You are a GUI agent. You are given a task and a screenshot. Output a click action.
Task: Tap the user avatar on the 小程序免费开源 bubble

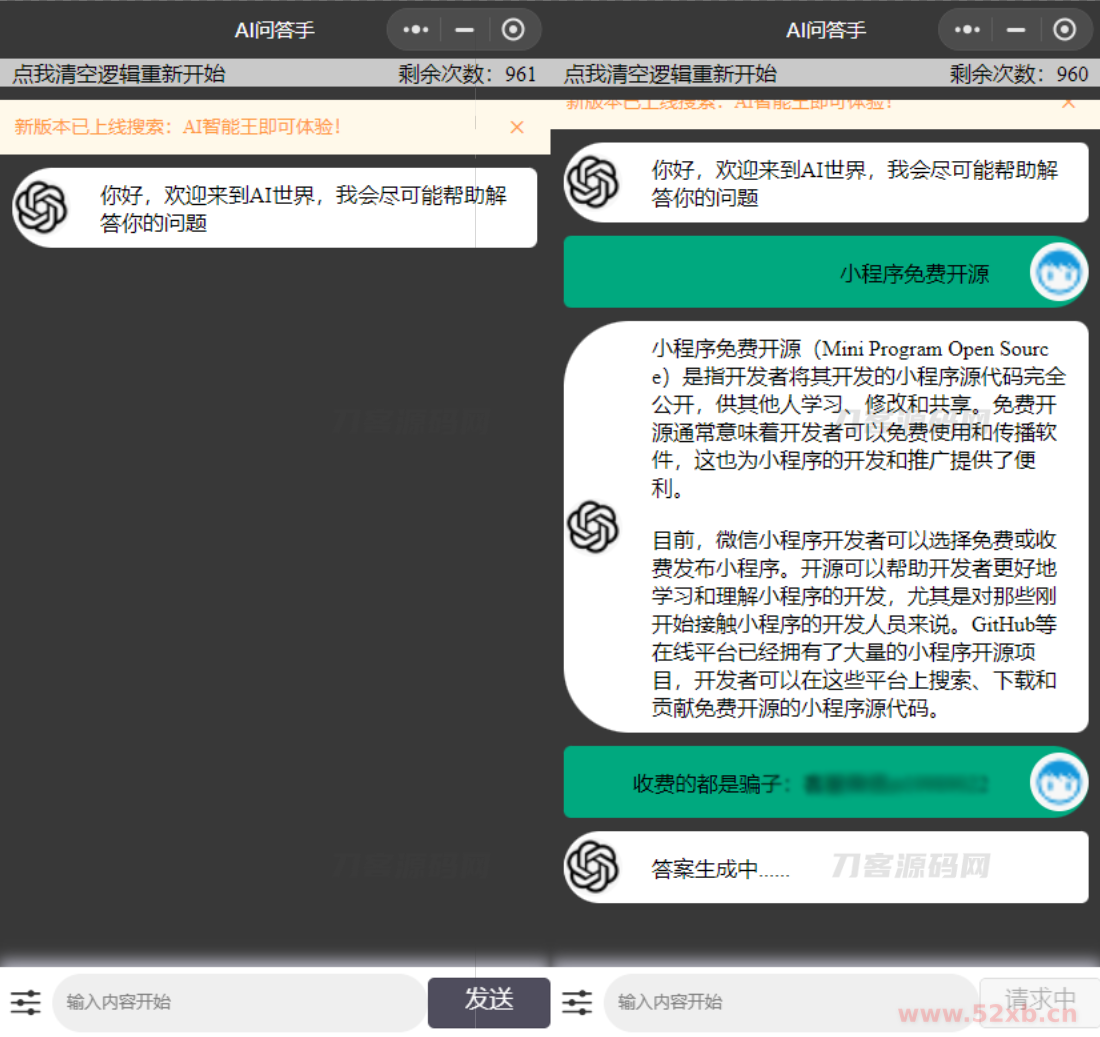pyautogui.click(x=1057, y=271)
